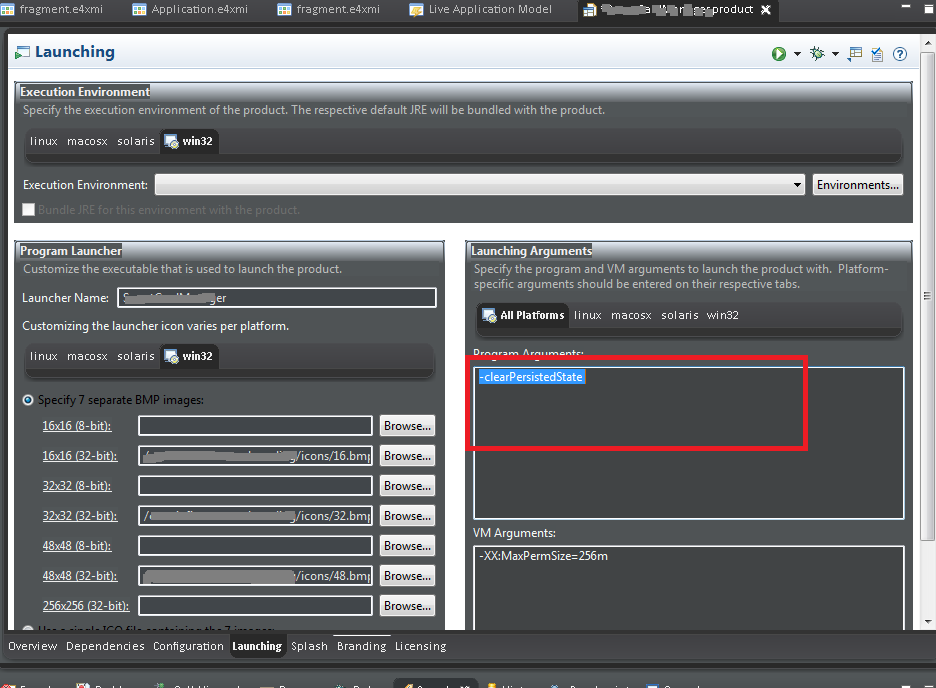Click the -clearPersistedState program argument text
This screenshot has height=688, width=936.
tap(531, 377)
